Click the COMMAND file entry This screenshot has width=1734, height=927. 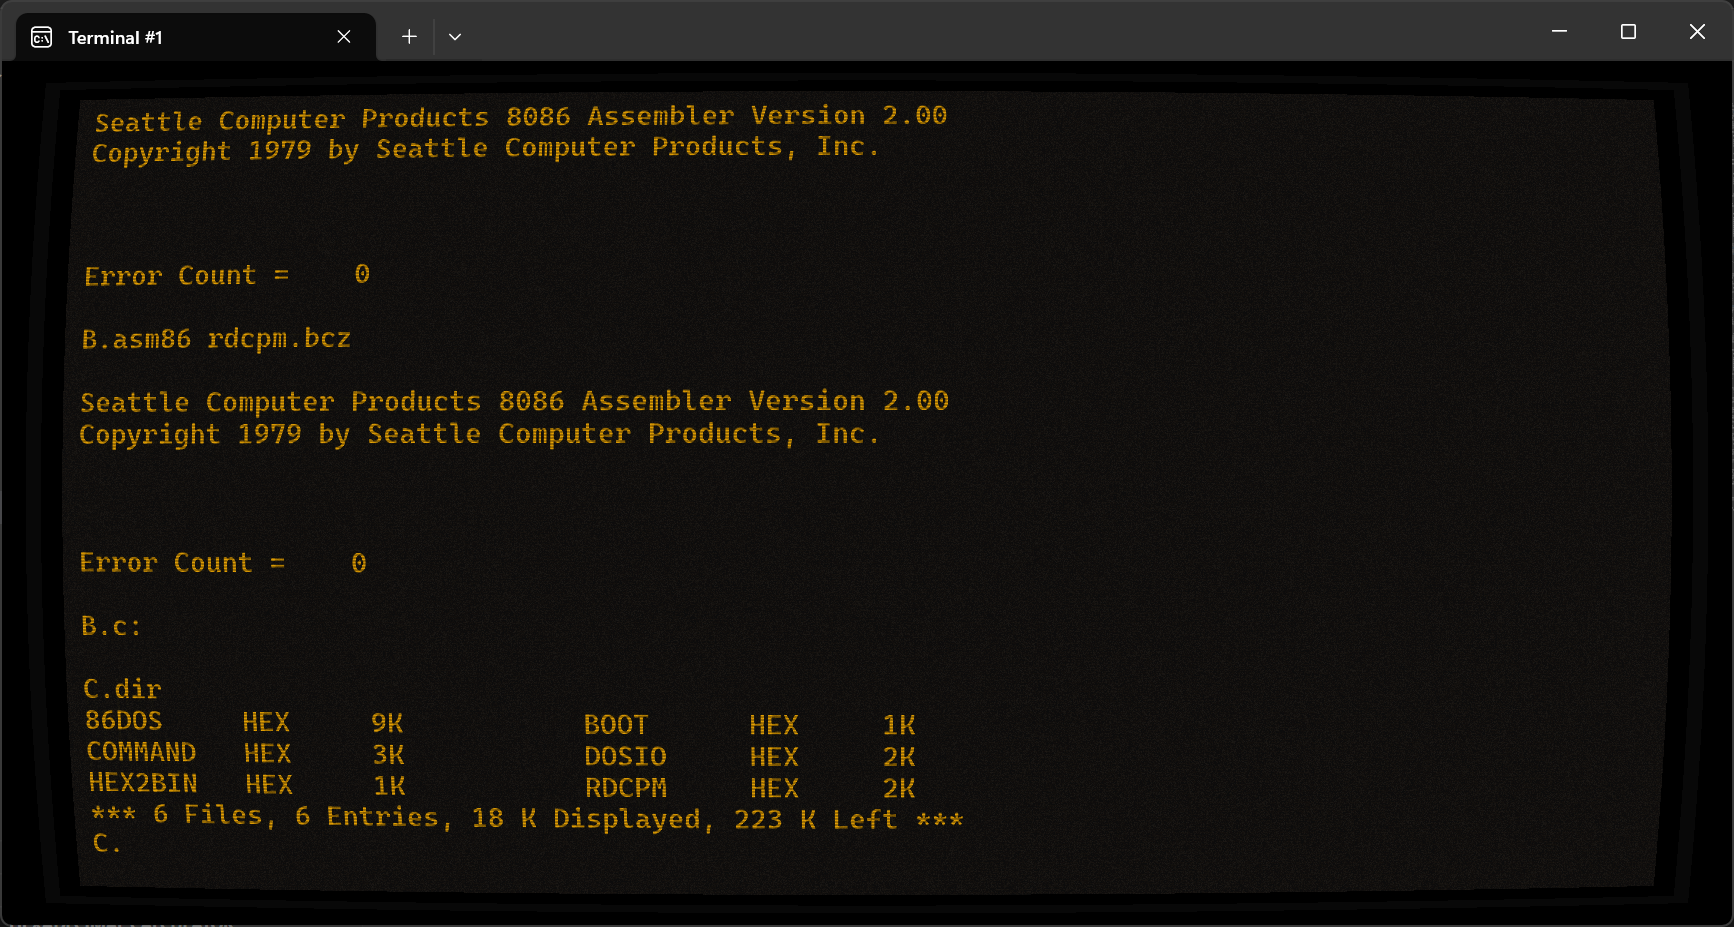click(246, 753)
